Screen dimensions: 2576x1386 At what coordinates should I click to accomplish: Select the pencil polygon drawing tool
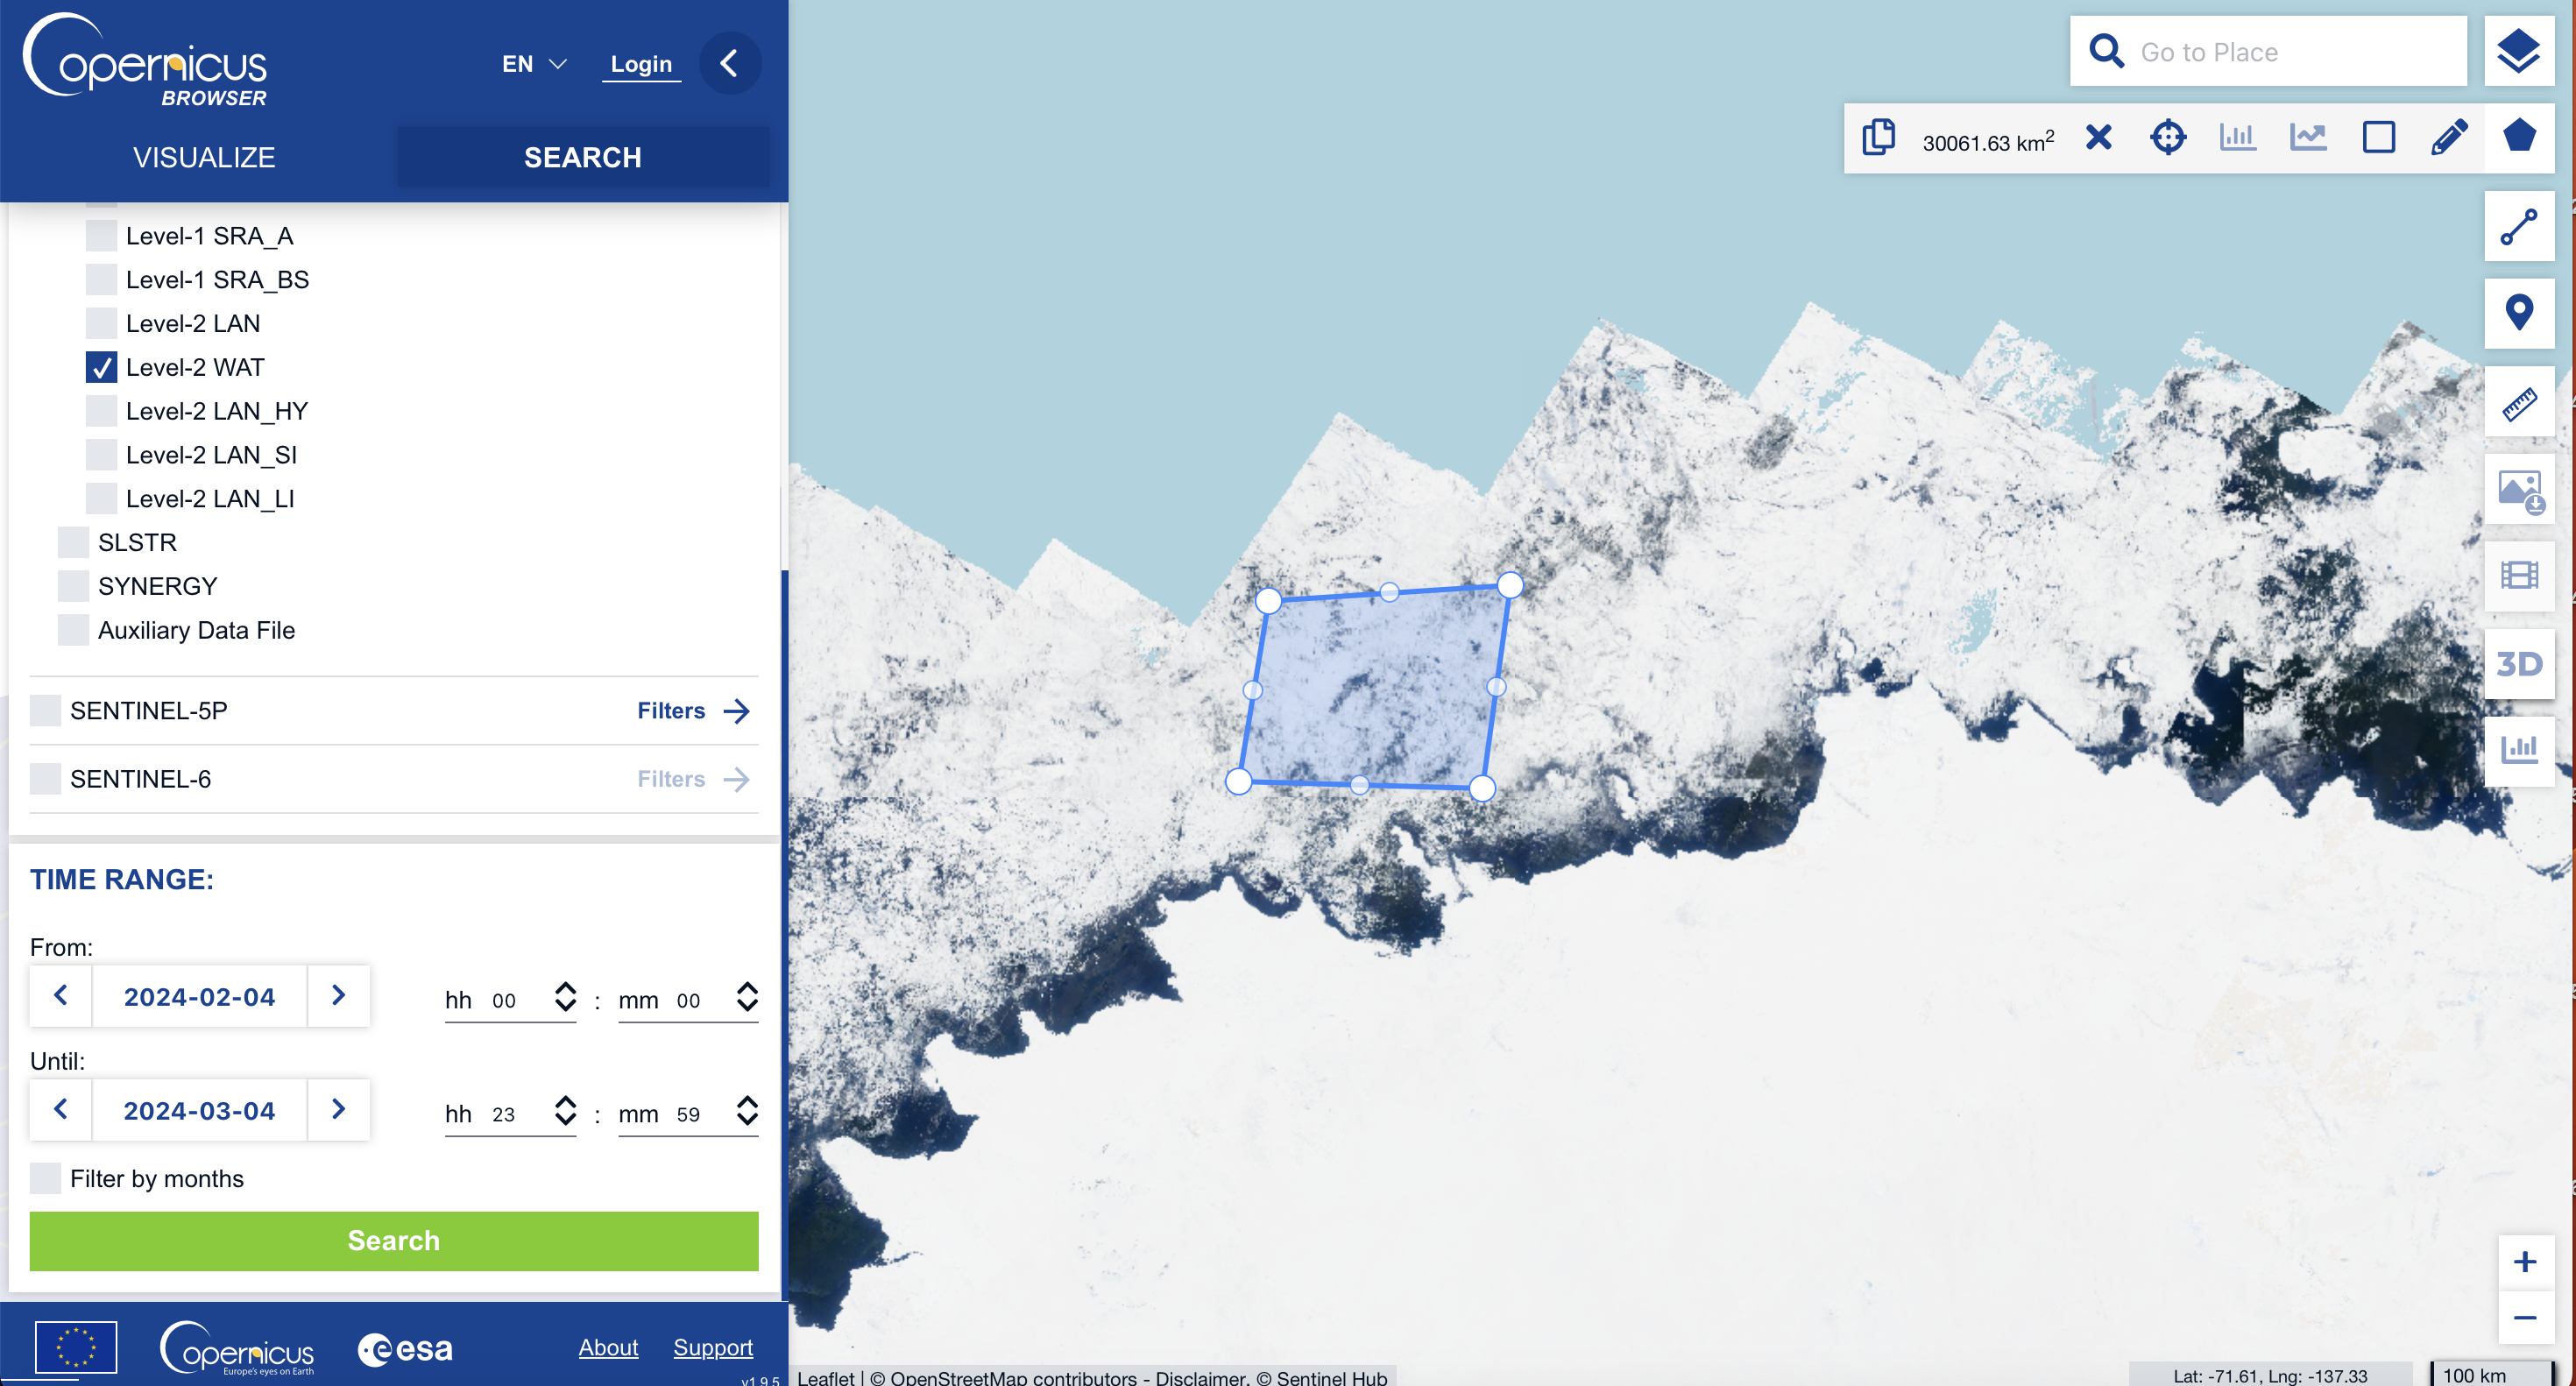2449,137
